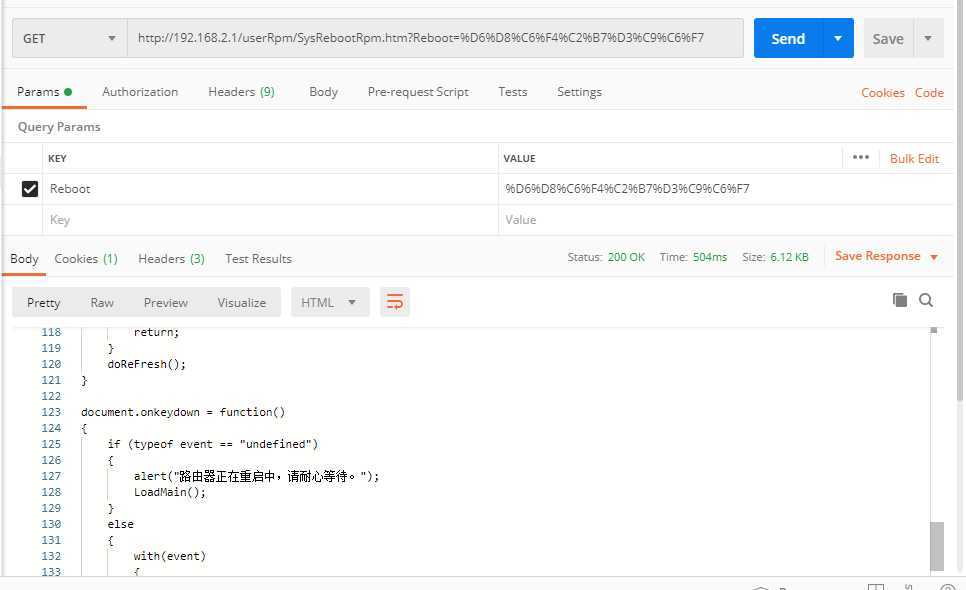The width and height of the screenshot is (966, 590).
Task: Open the Settings tab
Action: click(579, 92)
